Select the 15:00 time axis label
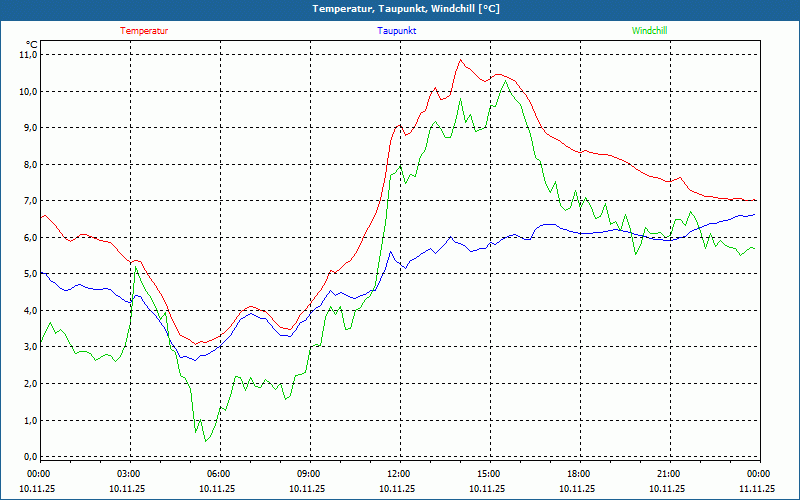 [489, 474]
